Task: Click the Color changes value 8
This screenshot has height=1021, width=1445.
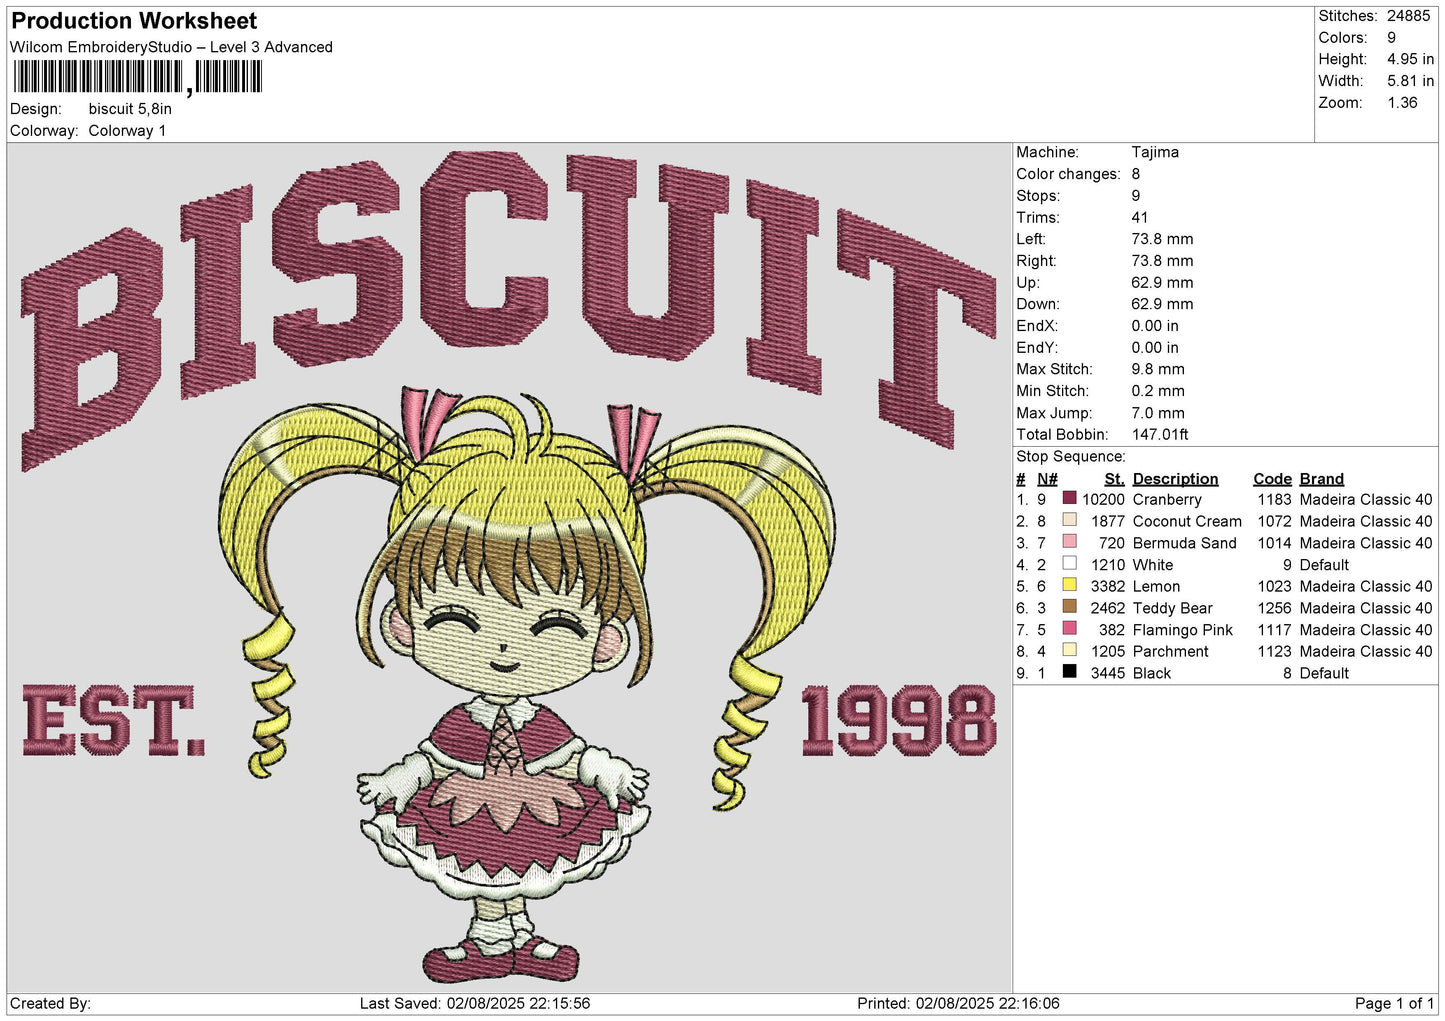Action: (x=1136, y=174)
